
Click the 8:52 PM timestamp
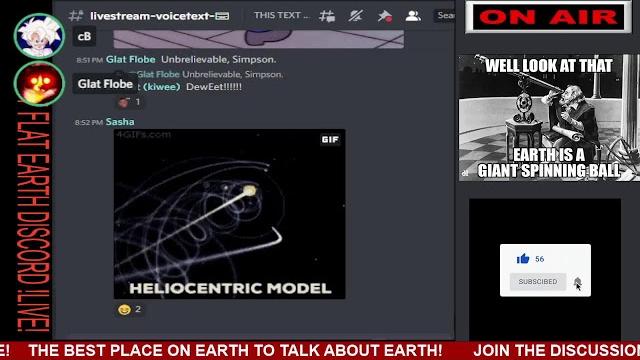point(89,122)
